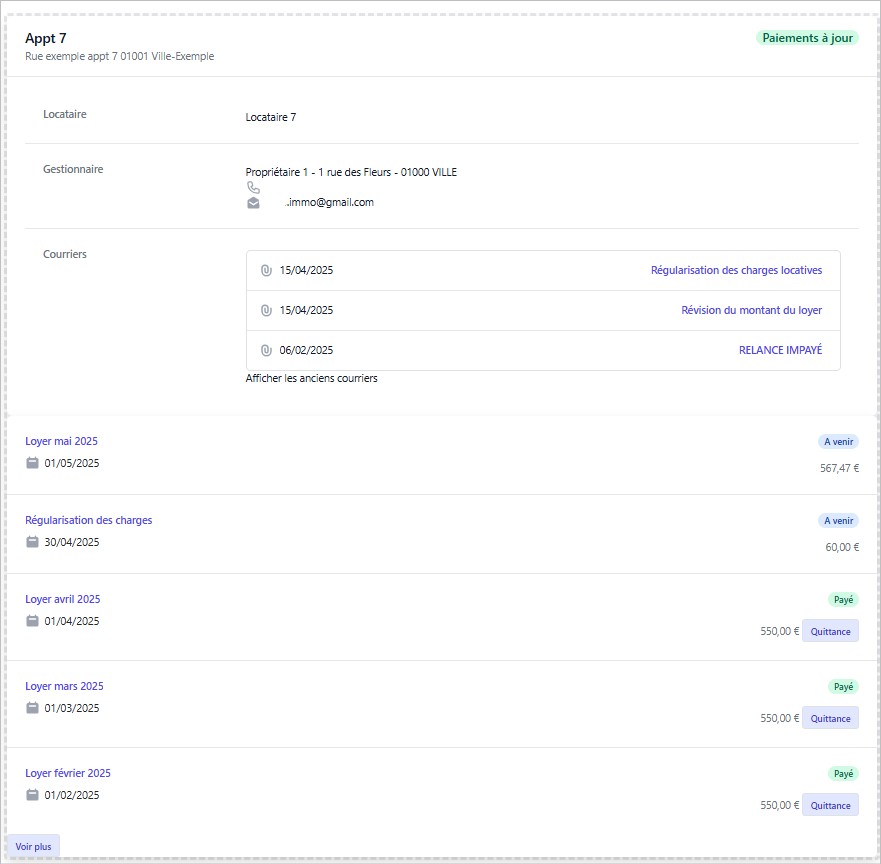Click calendar icon next to 01/04/2025

click(x=33, y=621)
